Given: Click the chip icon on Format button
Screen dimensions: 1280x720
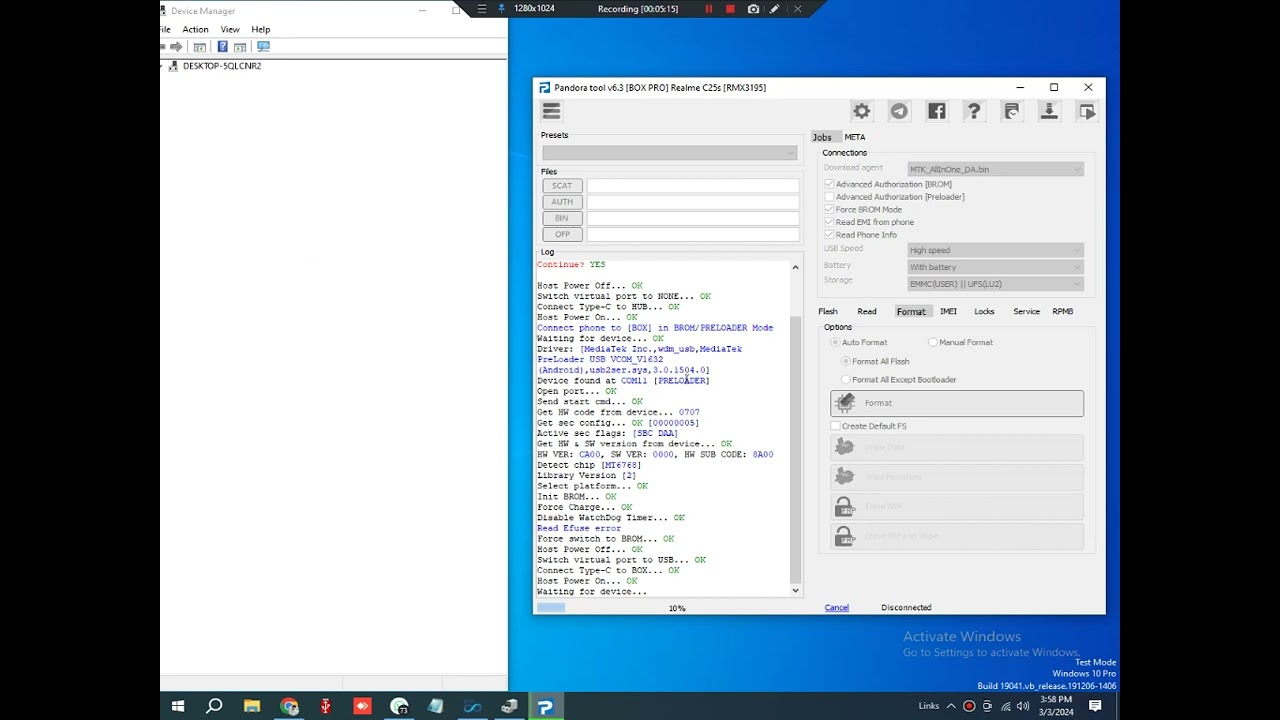Looking at the screenshot, I should (x=846, y=403).
